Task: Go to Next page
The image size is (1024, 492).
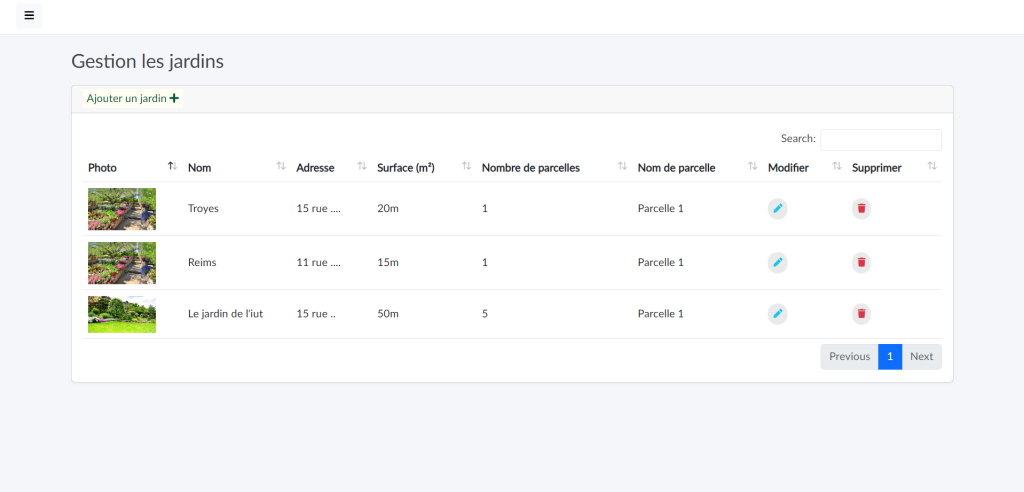Action: (x=921, y=357)
